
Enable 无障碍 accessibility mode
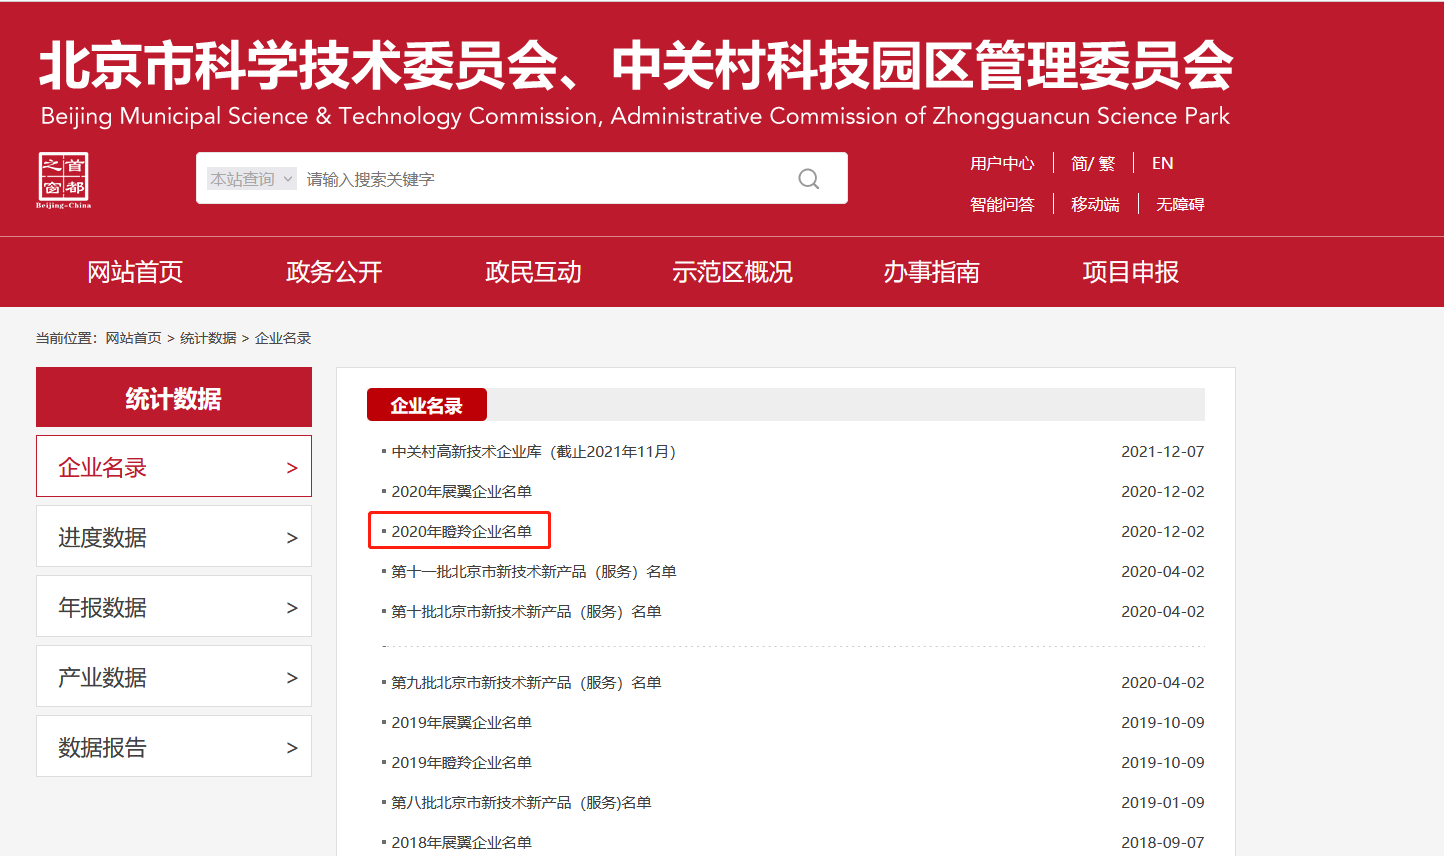1180,204
